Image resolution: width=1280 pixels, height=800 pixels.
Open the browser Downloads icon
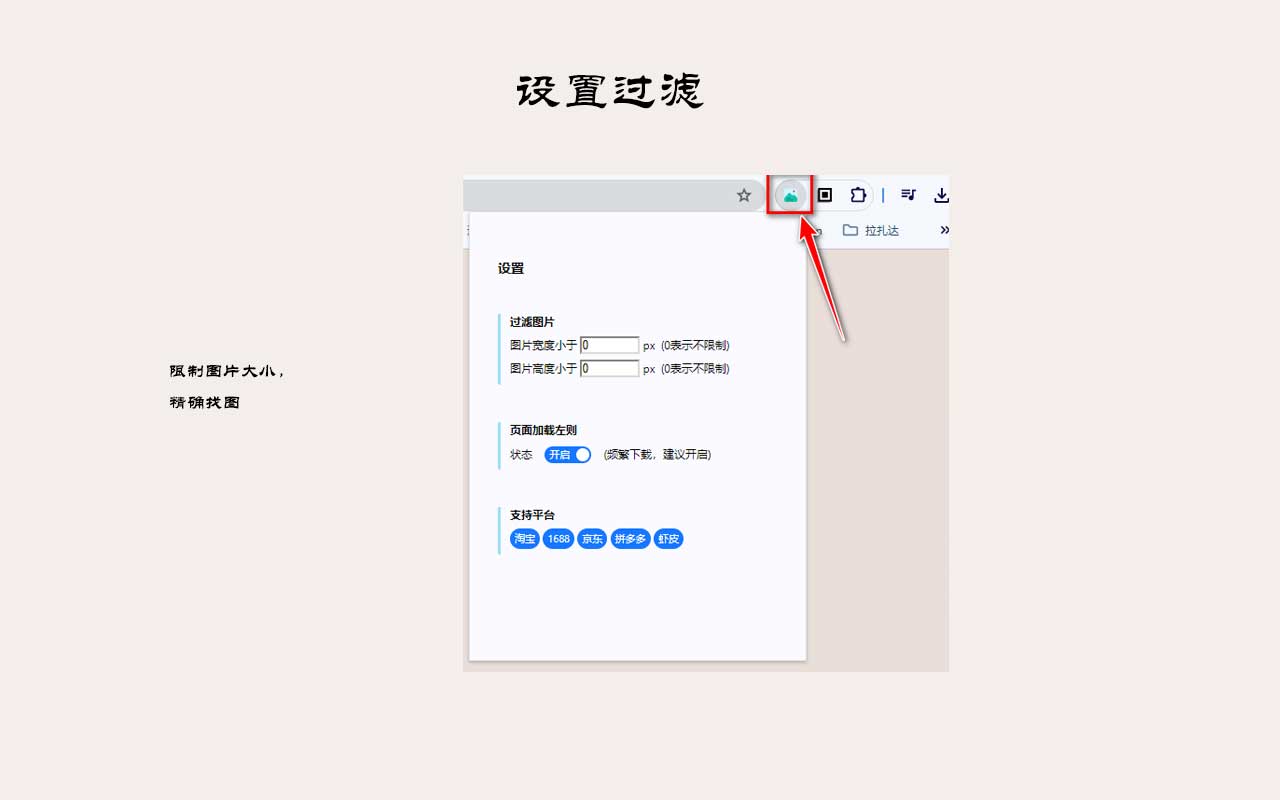tap(941, 195)
